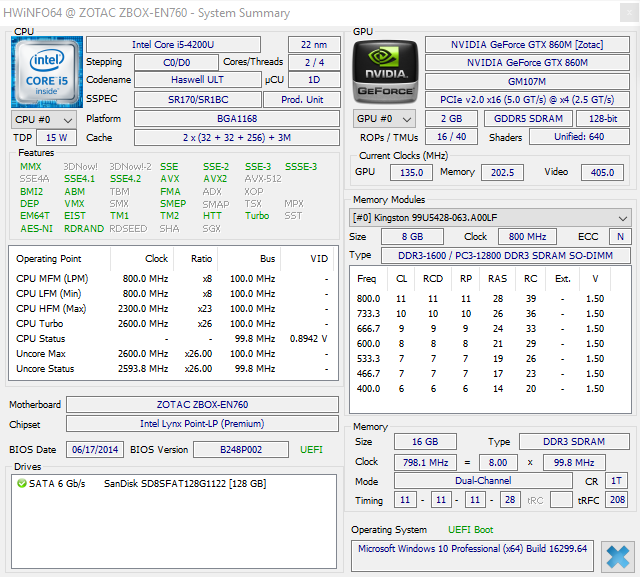Image resolution: width=640 pixels, height=577 pixels.
Task: Click the C0/D0 stepping value
Action: pyautogui.click(x=176, y=62)
